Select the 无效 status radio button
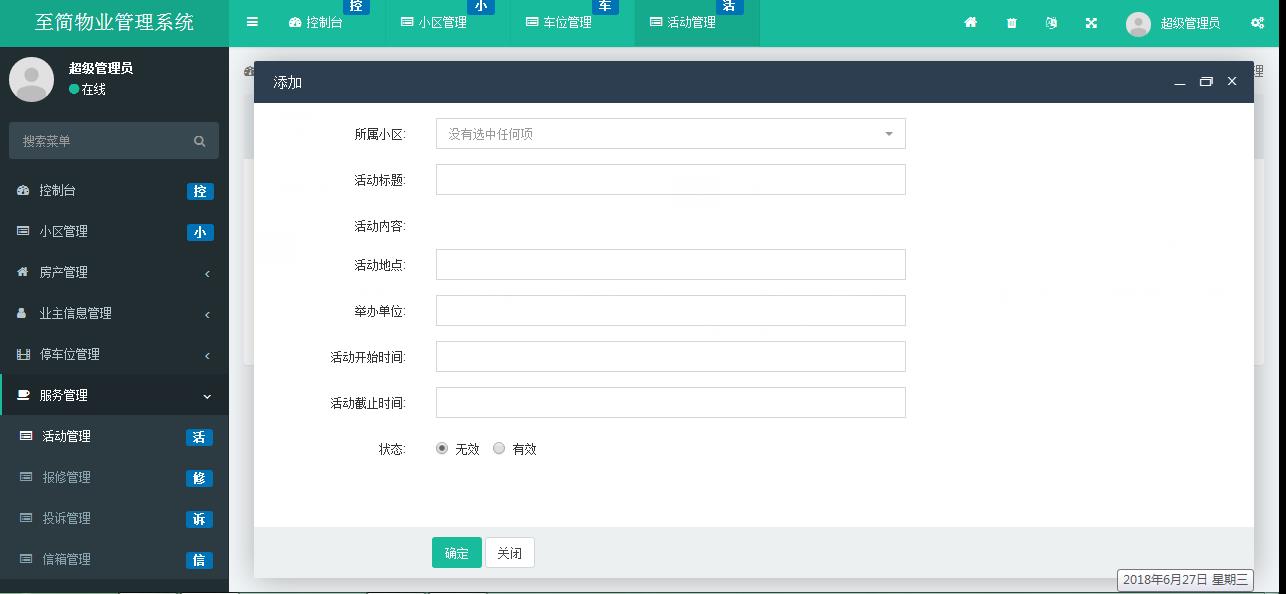This screenshot has width=1286, height=594. pyautogui.click(x=441, y=448)
